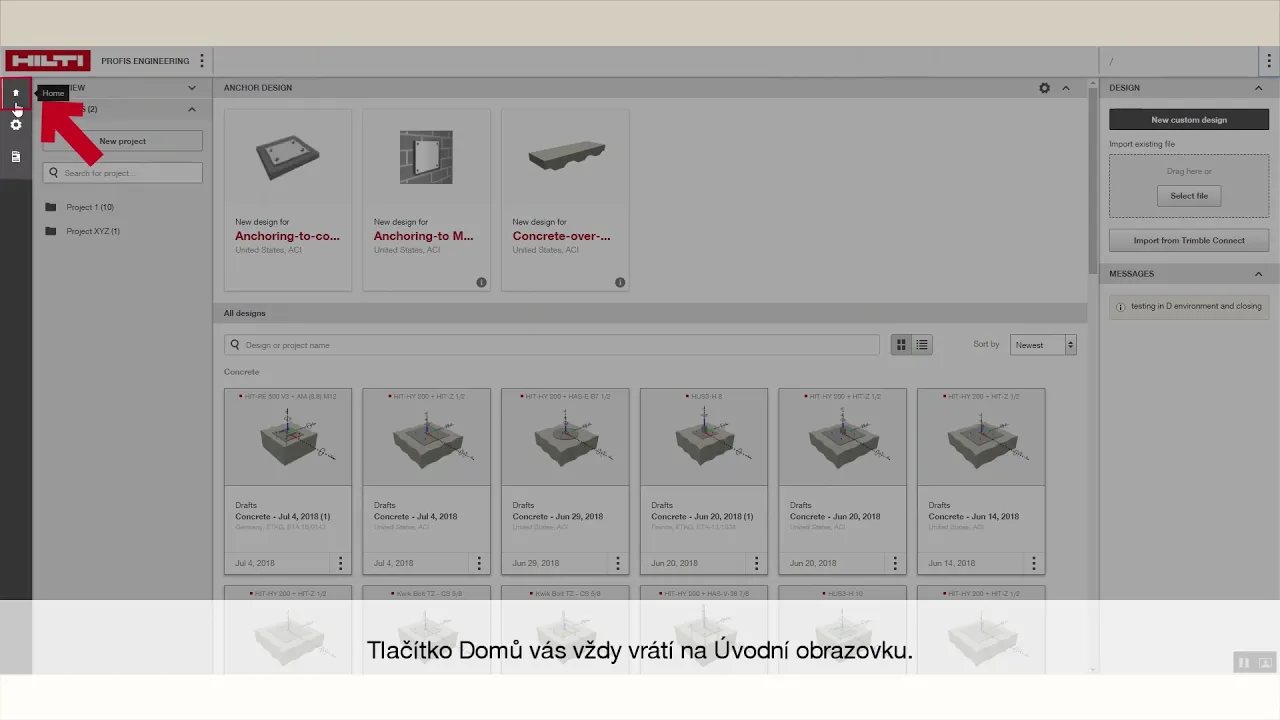This screenshot has width=1280, height=720.
Task: Click the info icon in the message
Action: pos(1120,307)
